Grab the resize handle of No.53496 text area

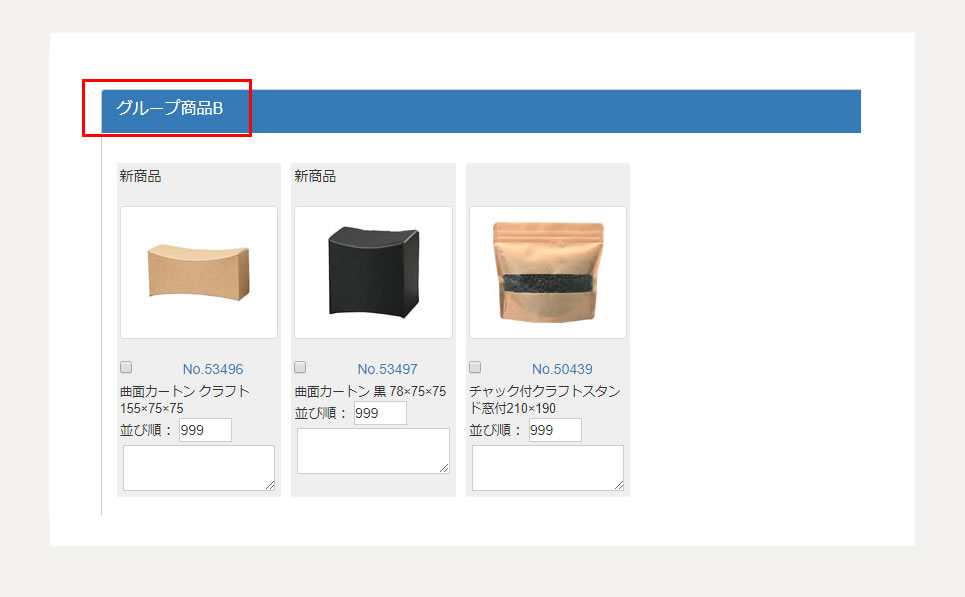click(x=270, y=486)
